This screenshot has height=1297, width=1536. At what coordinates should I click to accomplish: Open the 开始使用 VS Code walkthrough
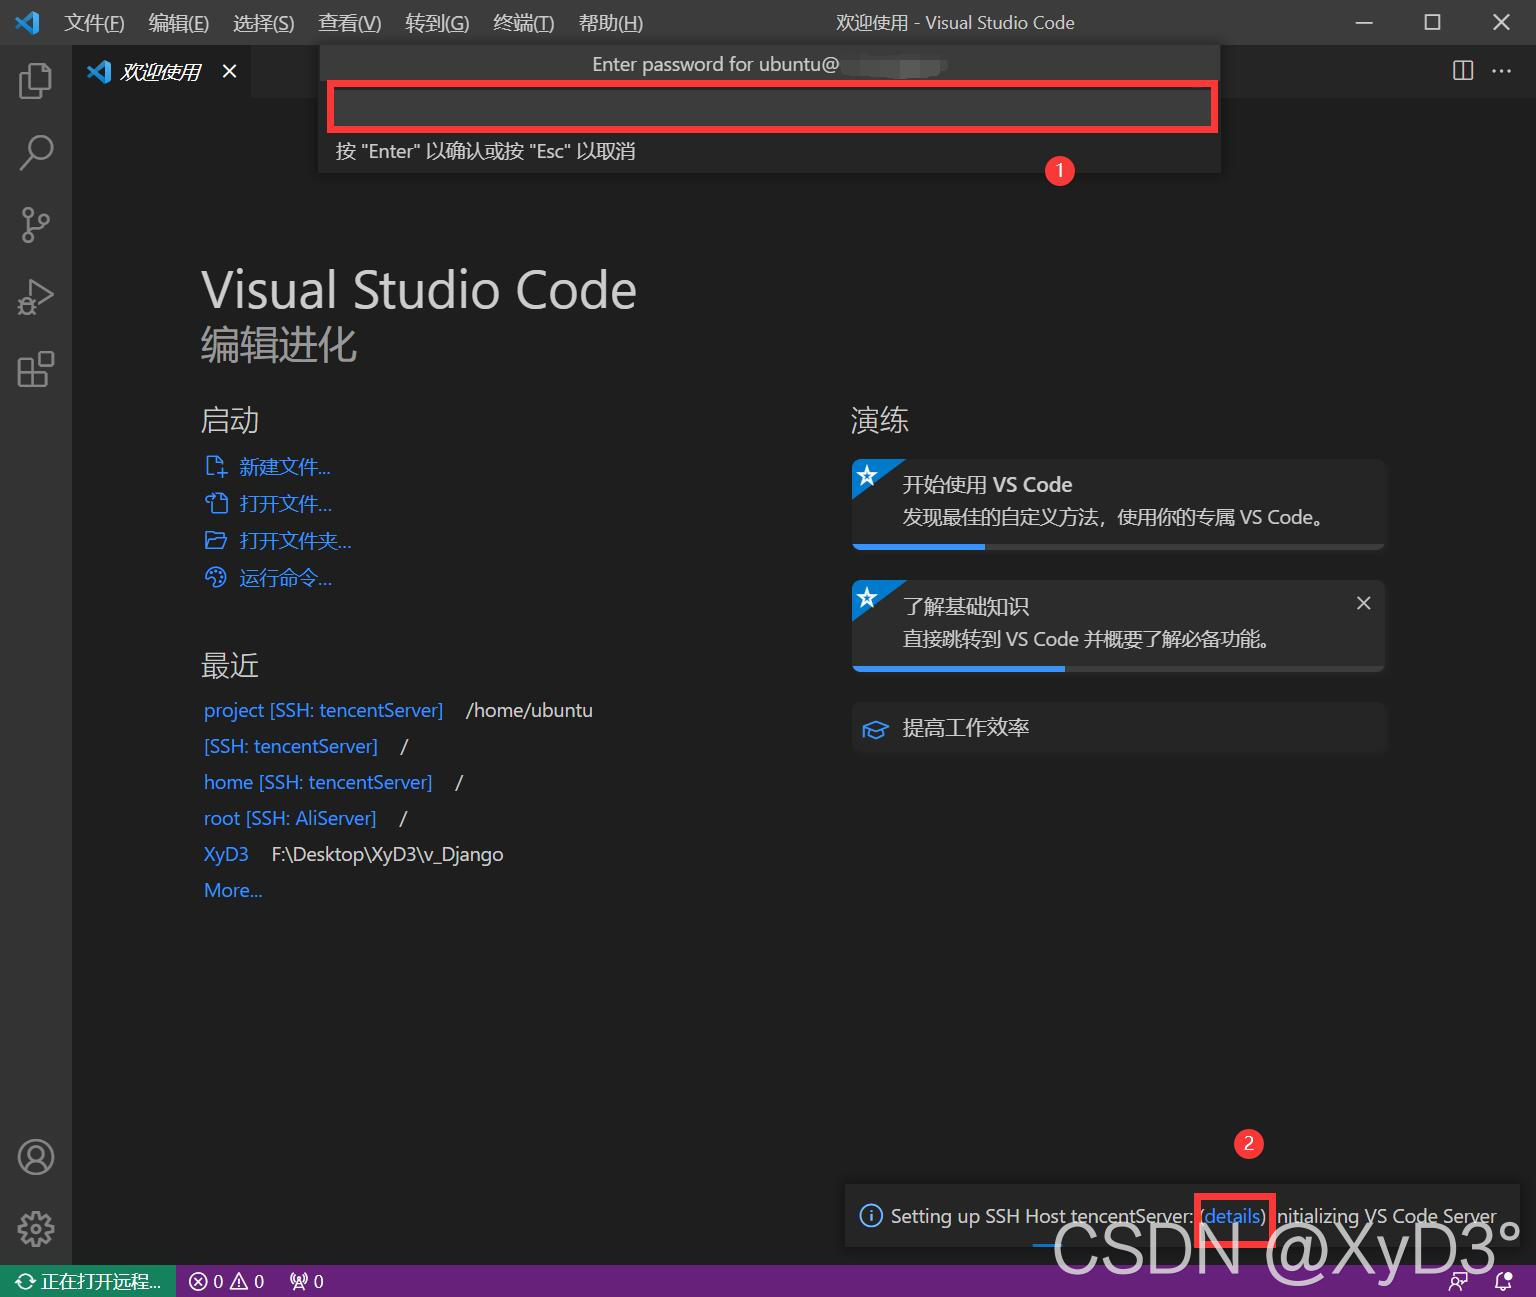click(x=1118, y=503)
